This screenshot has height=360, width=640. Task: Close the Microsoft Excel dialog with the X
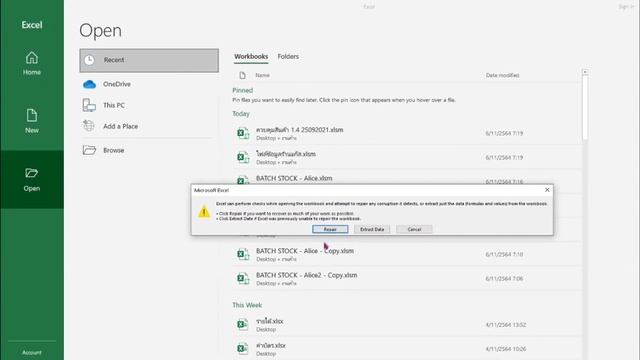coord(547,190)
